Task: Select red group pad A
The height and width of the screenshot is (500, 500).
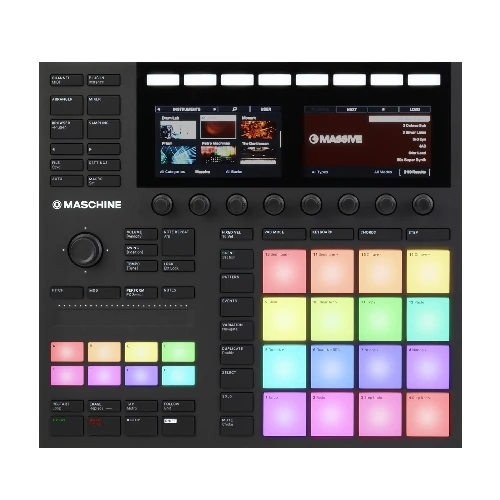Action: (67, 352)
